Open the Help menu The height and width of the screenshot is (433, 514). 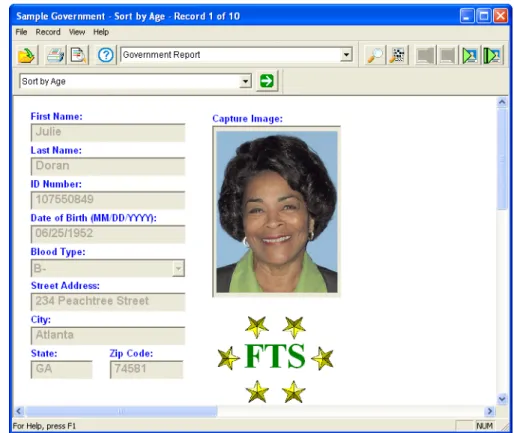101,32
